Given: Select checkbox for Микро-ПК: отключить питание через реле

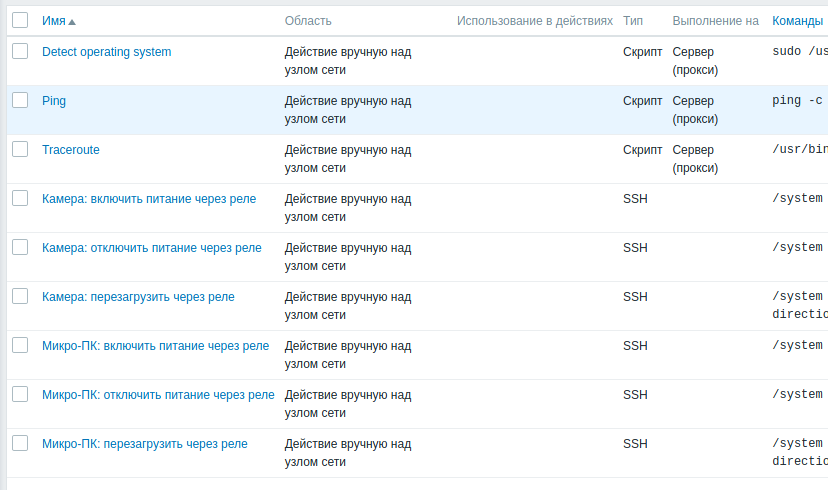Looking at the screenshot, I should point(20,394).
